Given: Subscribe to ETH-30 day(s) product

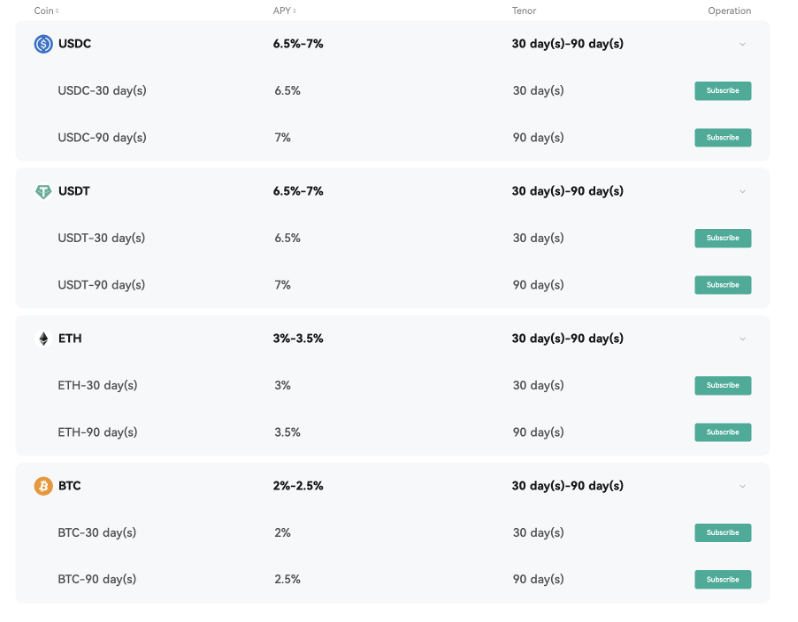Looking at the screenshot, I should (722, 385).
